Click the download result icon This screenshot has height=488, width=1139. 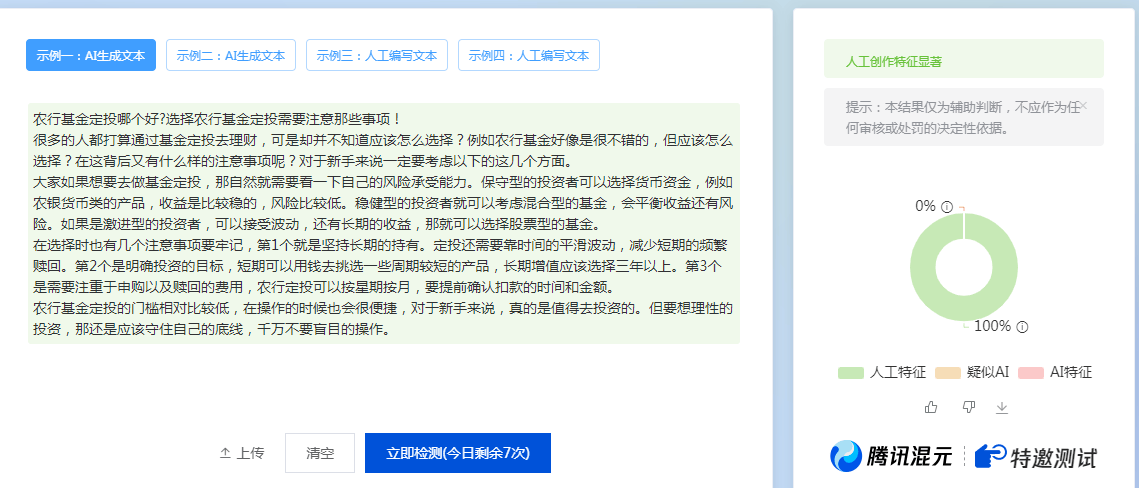point(1002,408)
